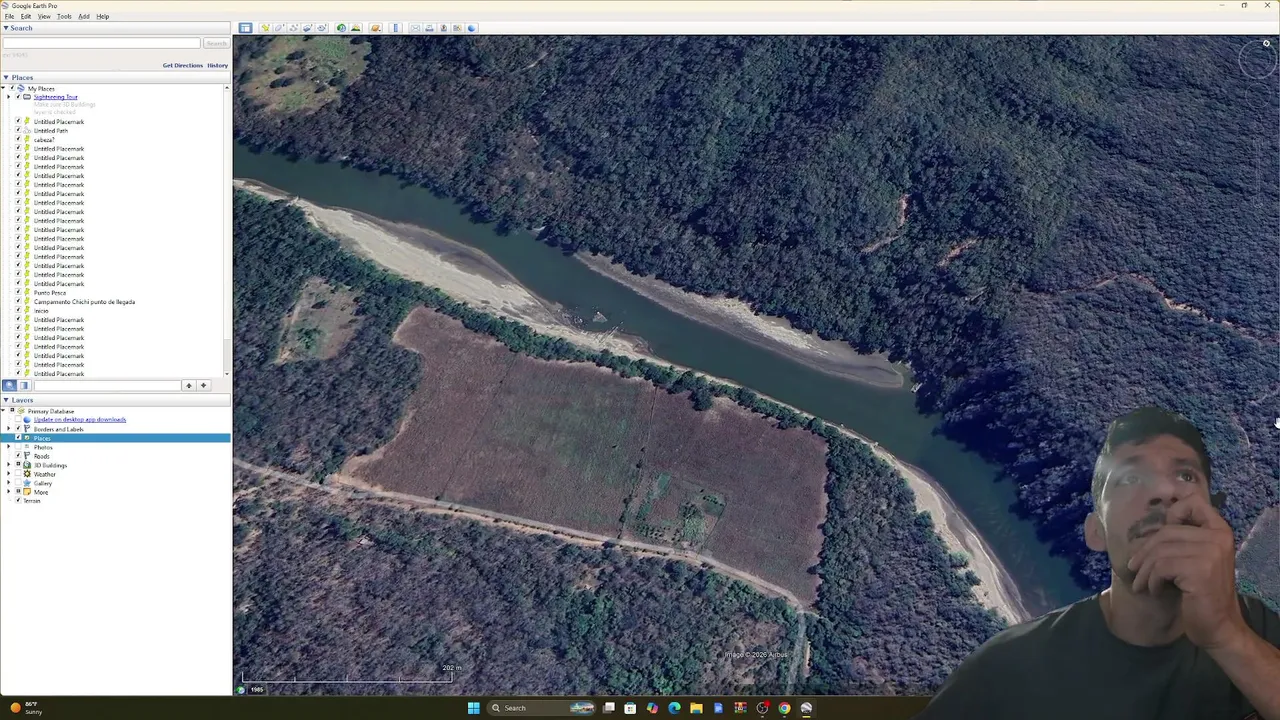Collapse the Layers panel
The image size is (1280, 720).
pyautogui.click(x=5, y=400)
